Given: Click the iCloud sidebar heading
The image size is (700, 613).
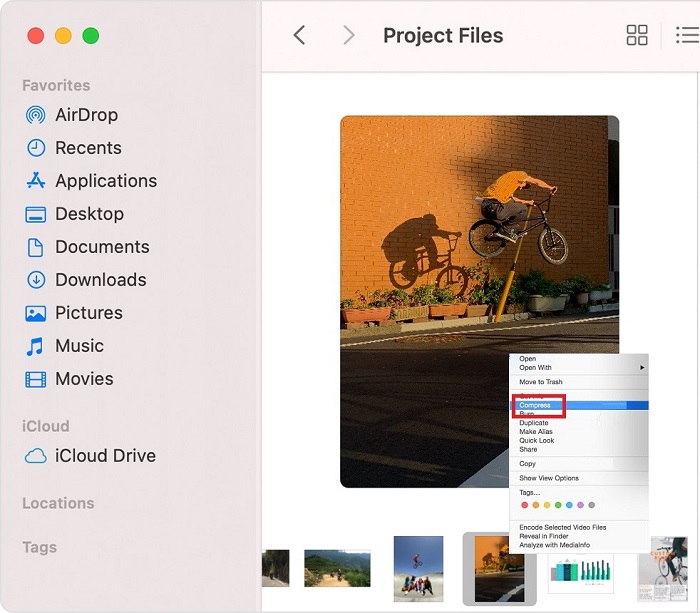Looking at the screenshot, I should pyautogui.click(x=46, y=426).
